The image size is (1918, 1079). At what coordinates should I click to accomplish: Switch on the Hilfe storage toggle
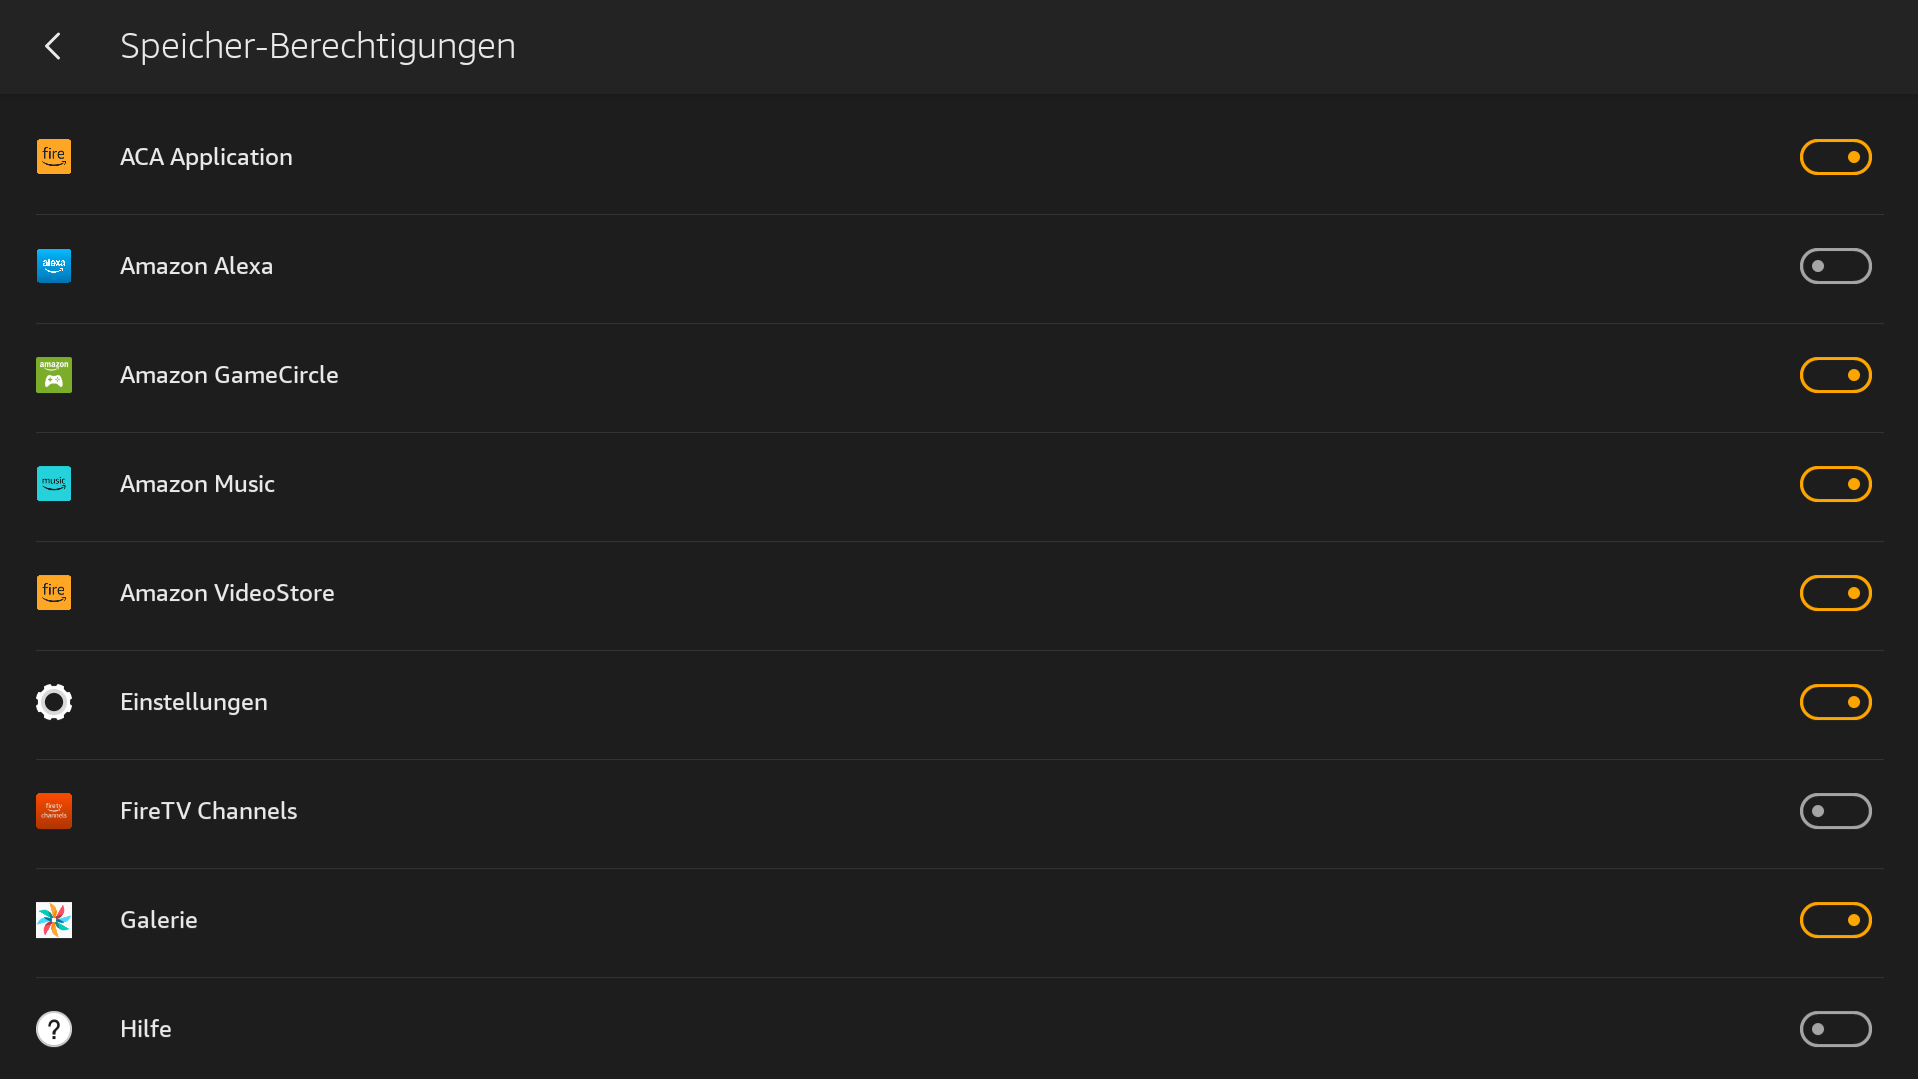click(x=1835, y=1029)
